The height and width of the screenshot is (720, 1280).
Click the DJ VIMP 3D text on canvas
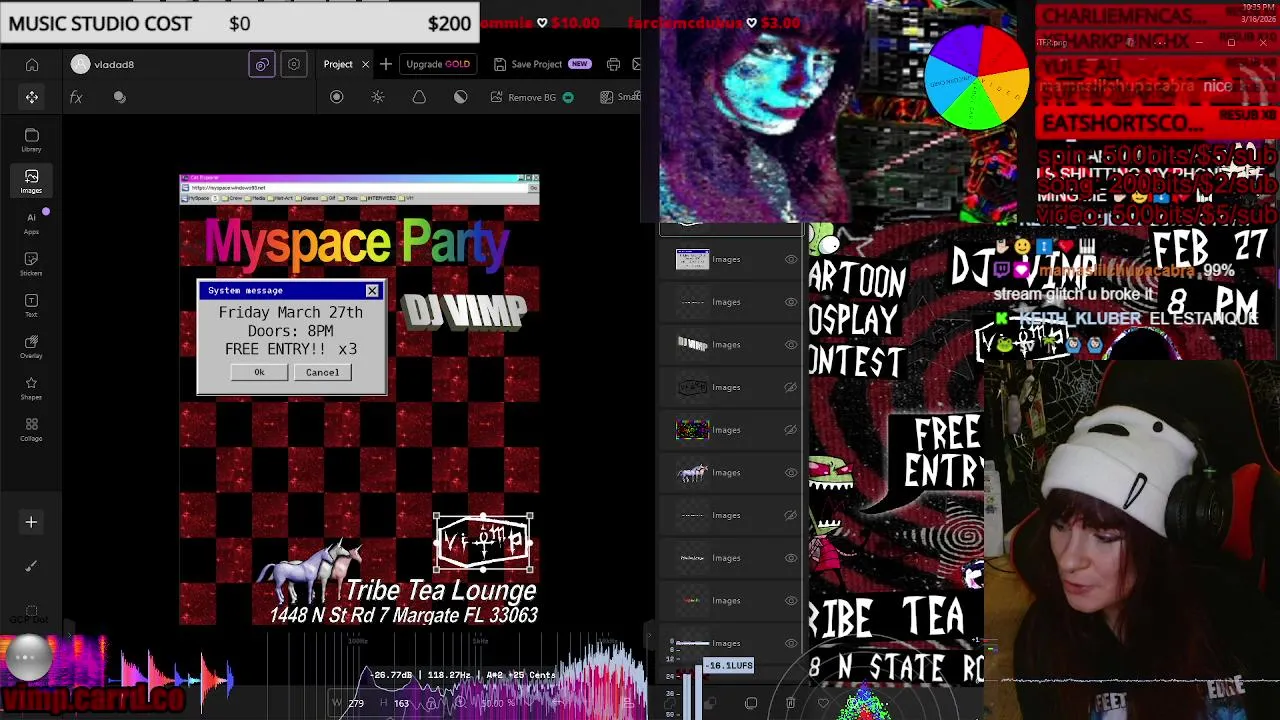coord(464,312)
